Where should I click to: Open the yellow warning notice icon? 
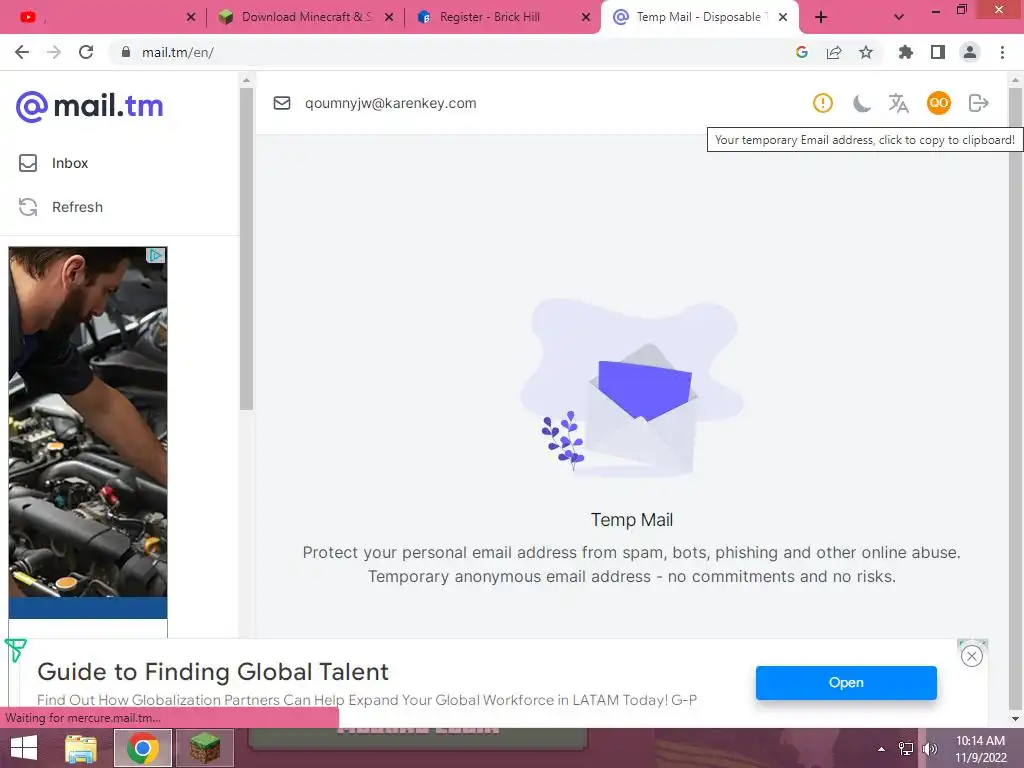click(823, 103)
